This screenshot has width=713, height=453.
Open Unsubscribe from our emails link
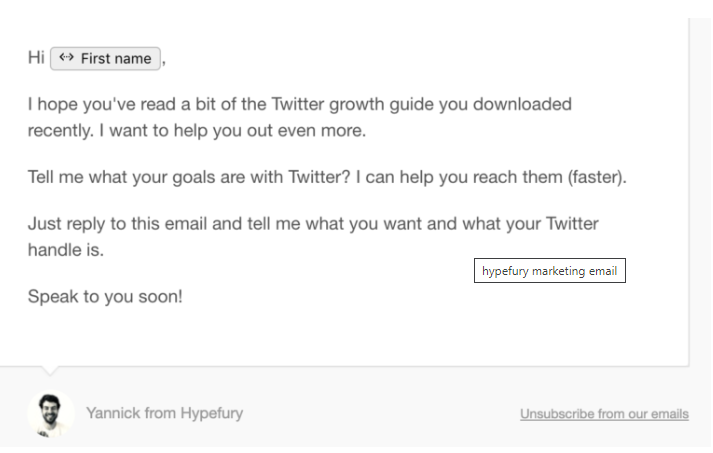pyautogui.click(x=604, y=414)
